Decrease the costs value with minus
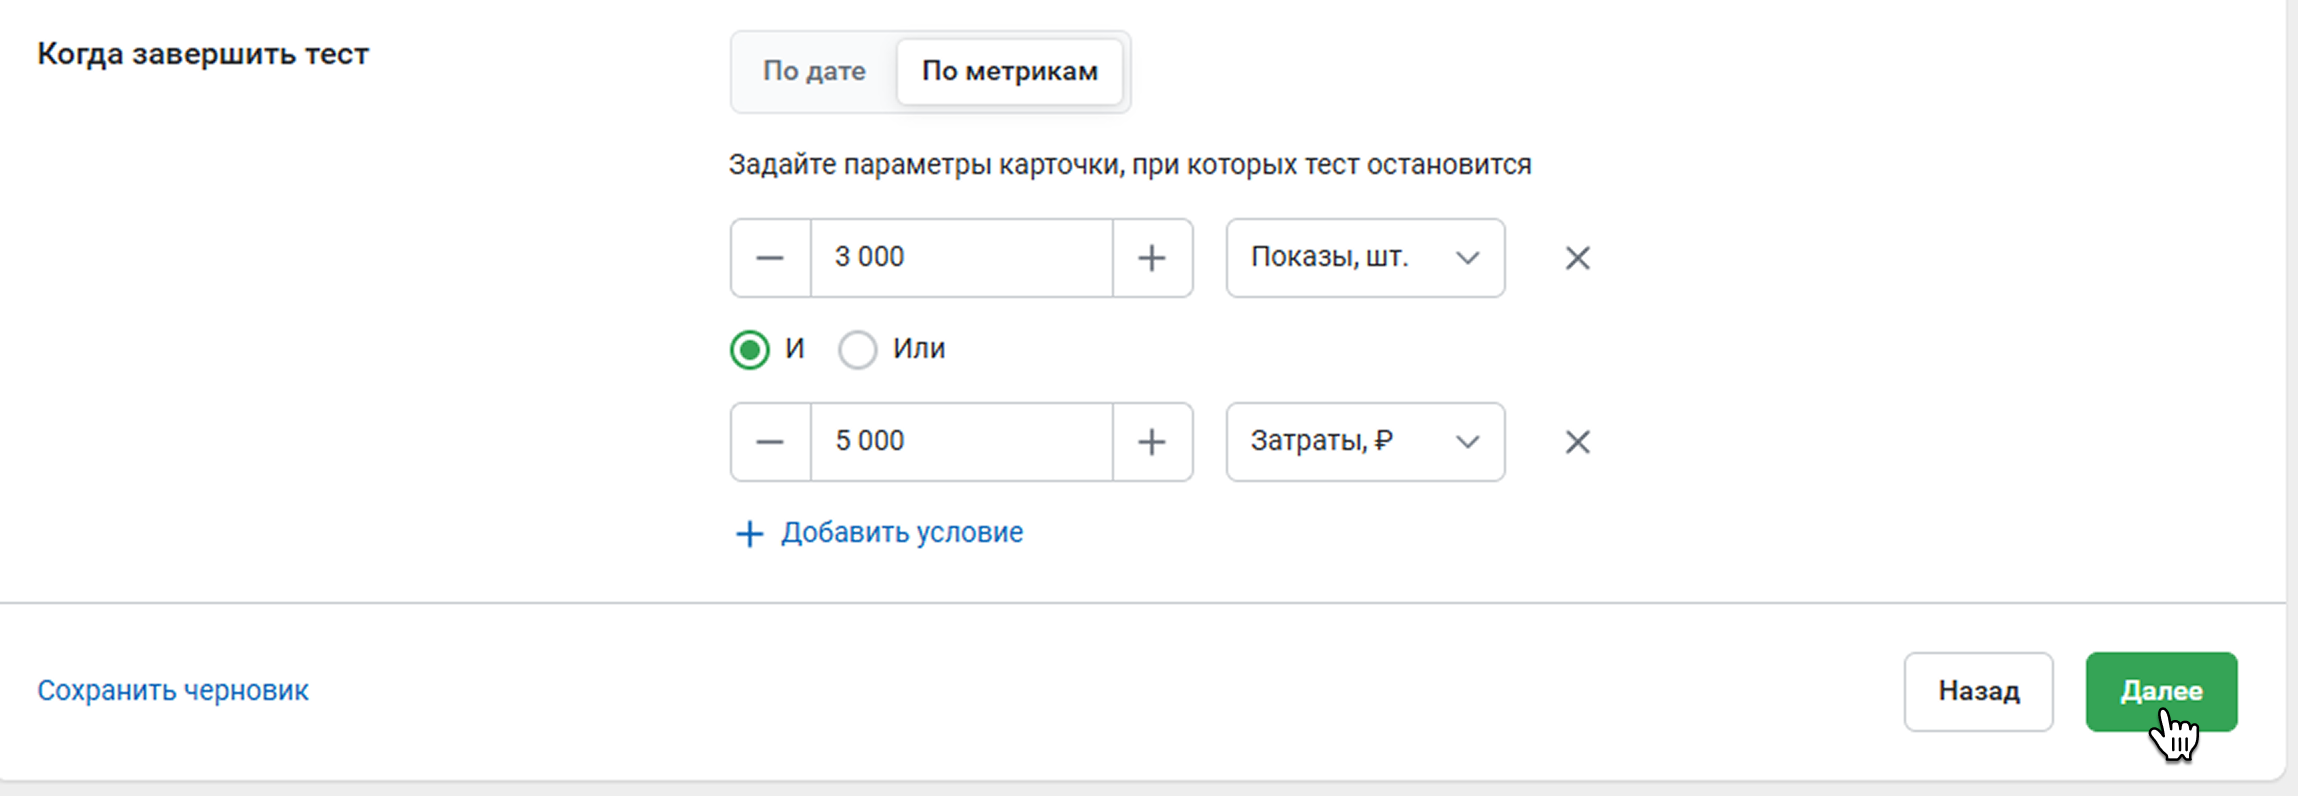This screenshot has width=2298, height=796. (770, 442)
